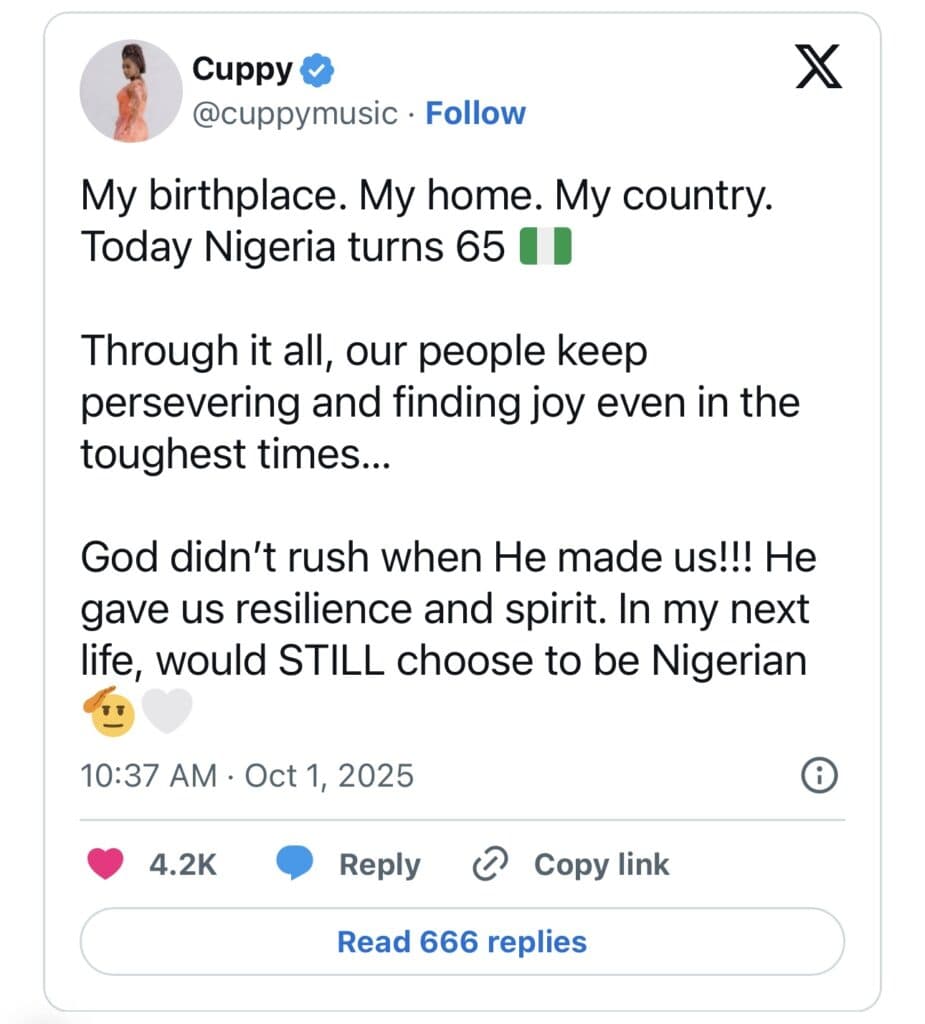Click the @cuppymusic handle
Image resolution: width=925 pixels, height=1024 pixels.
point(294,113)
